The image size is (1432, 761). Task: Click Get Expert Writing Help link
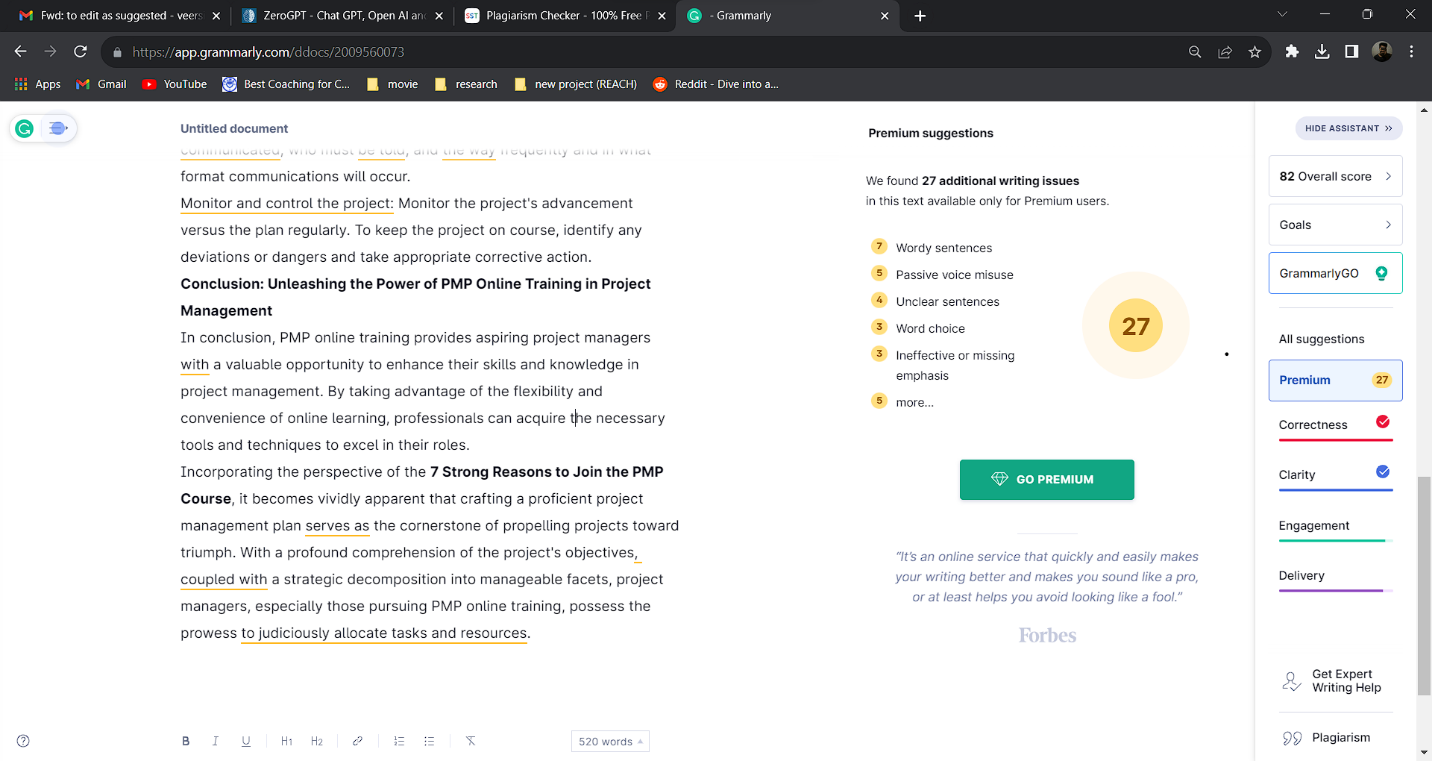[x=1346, y=681]
